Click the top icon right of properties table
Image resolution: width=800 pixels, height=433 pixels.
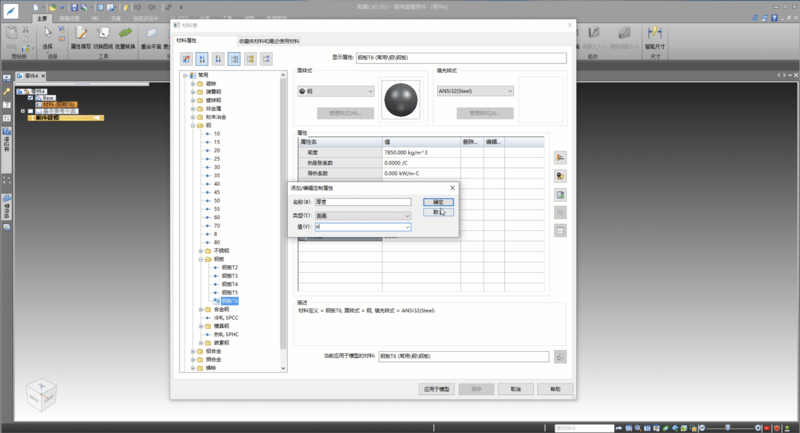(x=560, y=157)
